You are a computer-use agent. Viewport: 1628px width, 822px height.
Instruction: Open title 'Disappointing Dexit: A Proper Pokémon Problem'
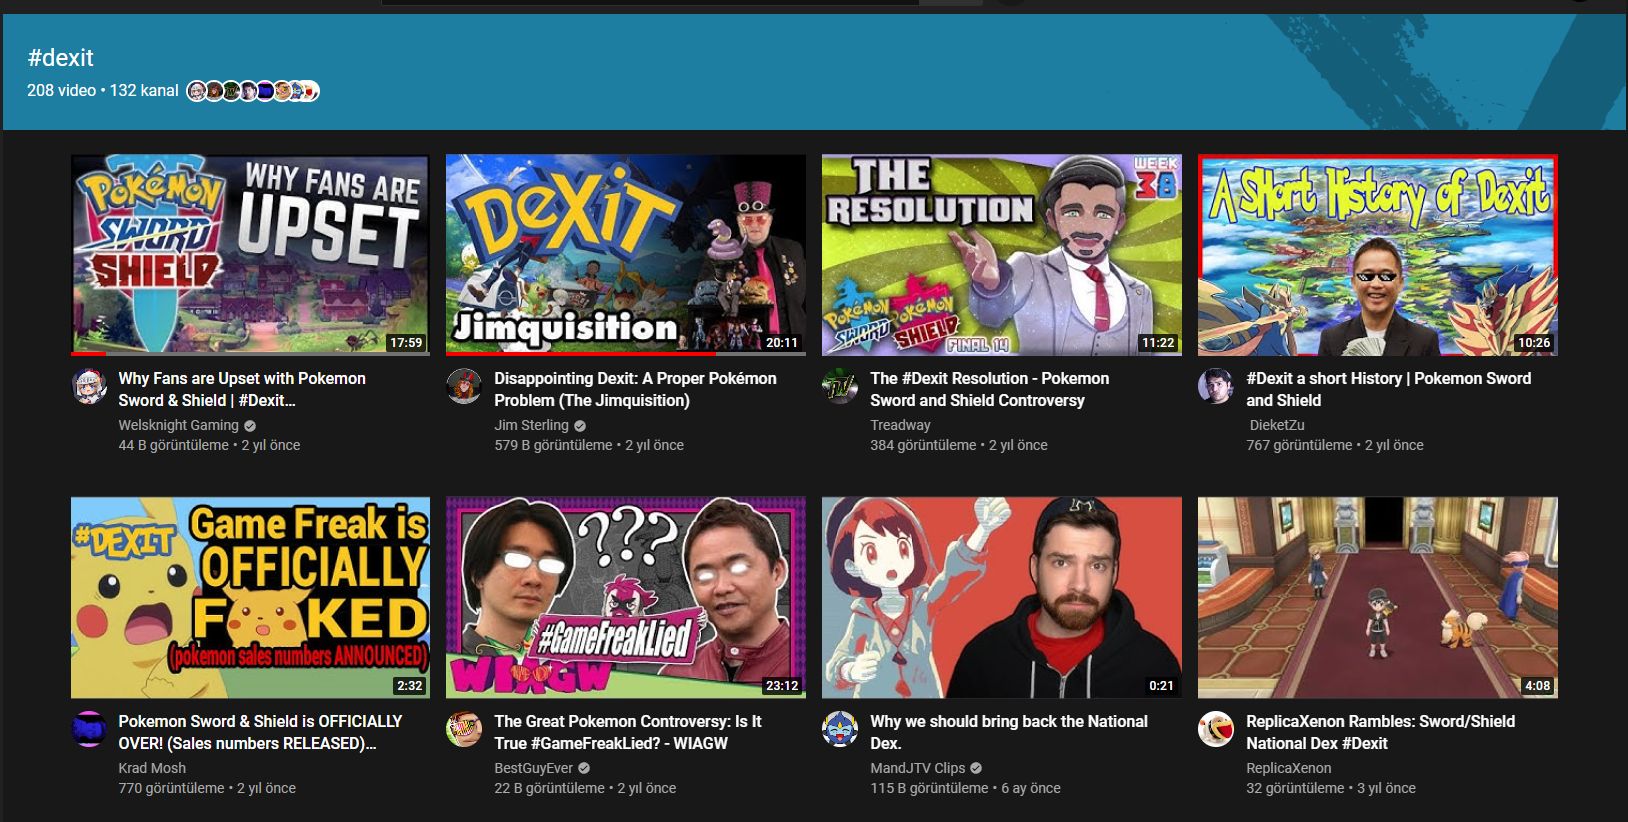click(x=635, y=389)
